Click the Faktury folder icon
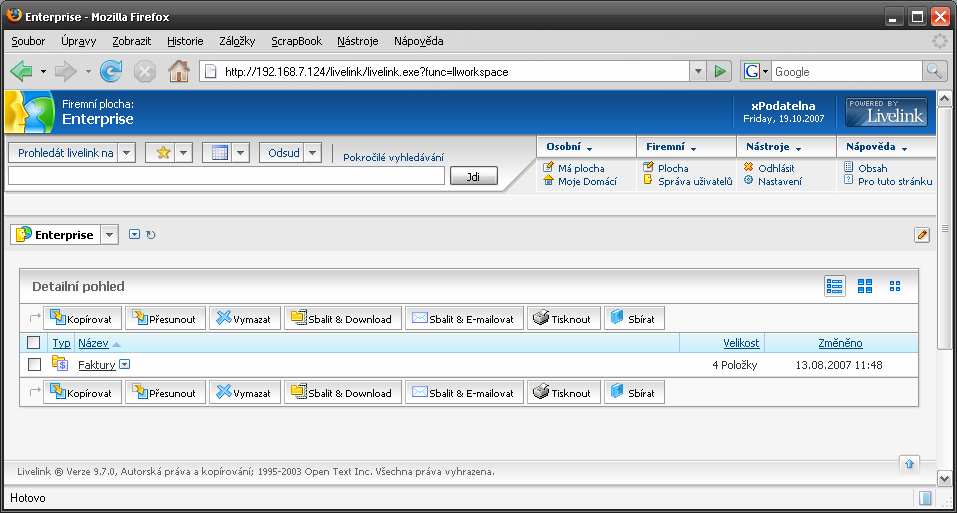The width and height of the screenshot is (957, 513). point(60,364)
